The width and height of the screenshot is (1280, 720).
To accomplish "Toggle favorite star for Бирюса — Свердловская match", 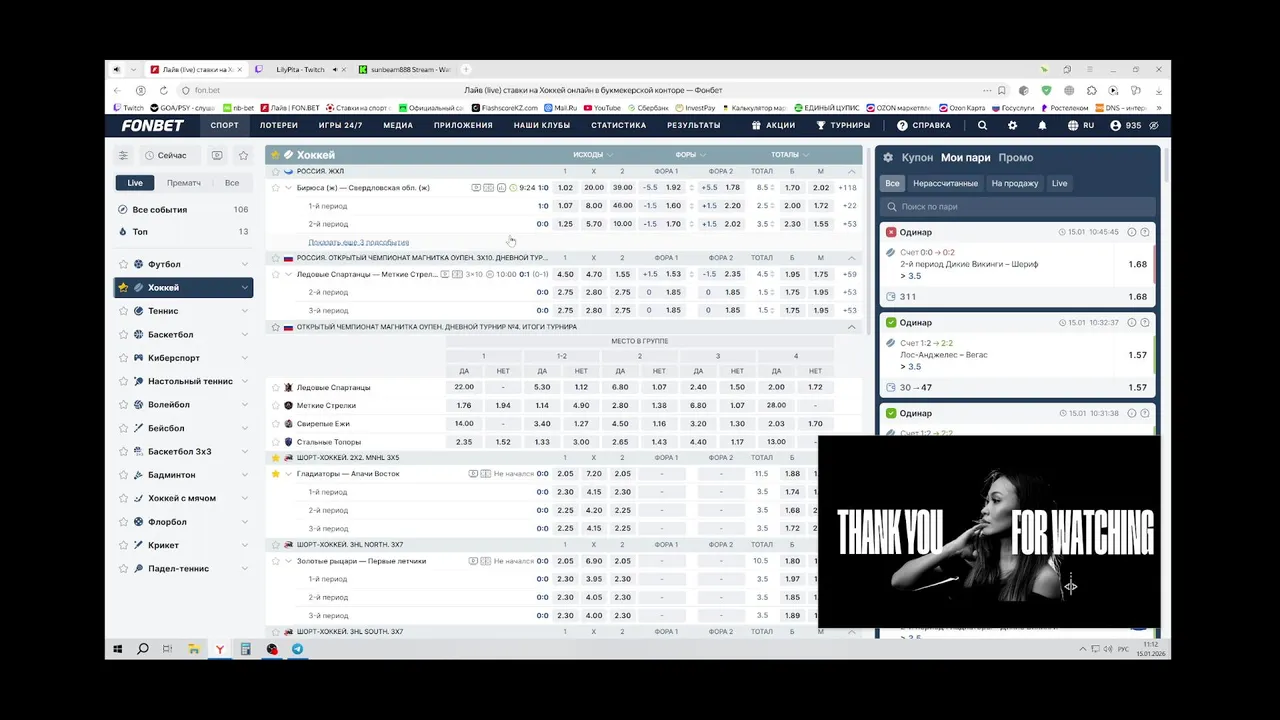I will pyautogui.click(x=276, y=188).
